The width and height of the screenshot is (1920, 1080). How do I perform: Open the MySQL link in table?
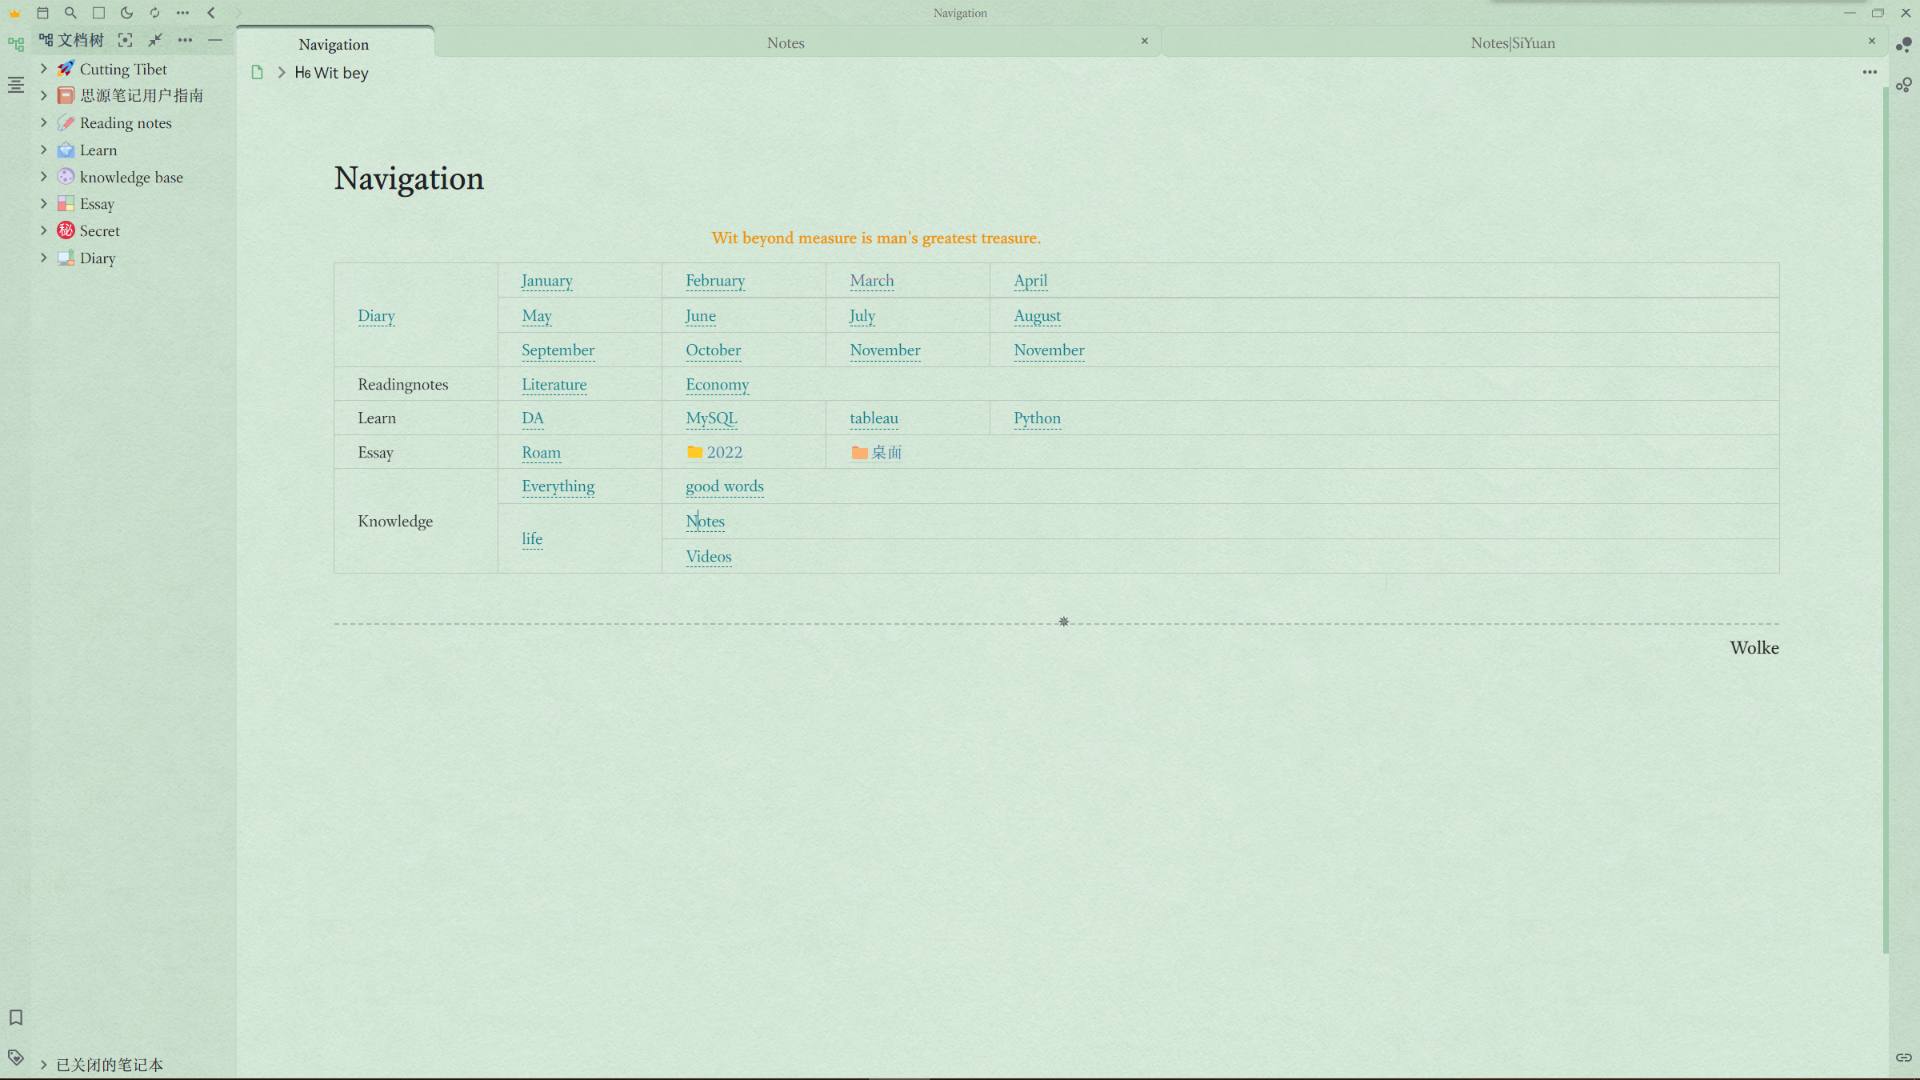click(x=711, y=418)
